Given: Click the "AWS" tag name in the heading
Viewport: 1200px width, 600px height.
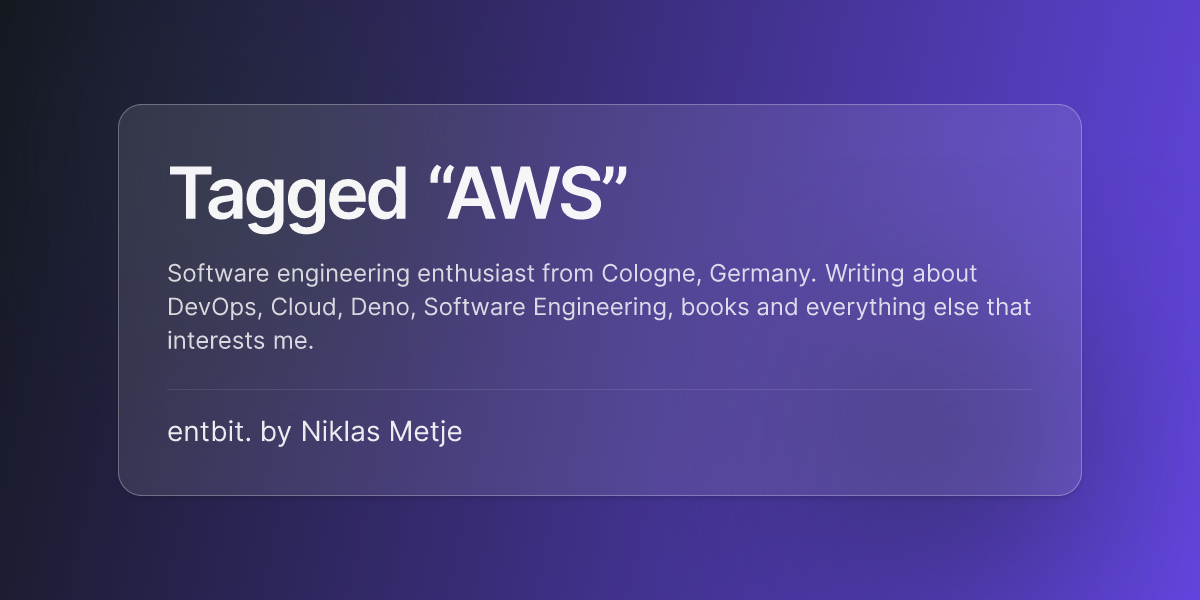Looking at the screenshot, I should coord(527,193).
